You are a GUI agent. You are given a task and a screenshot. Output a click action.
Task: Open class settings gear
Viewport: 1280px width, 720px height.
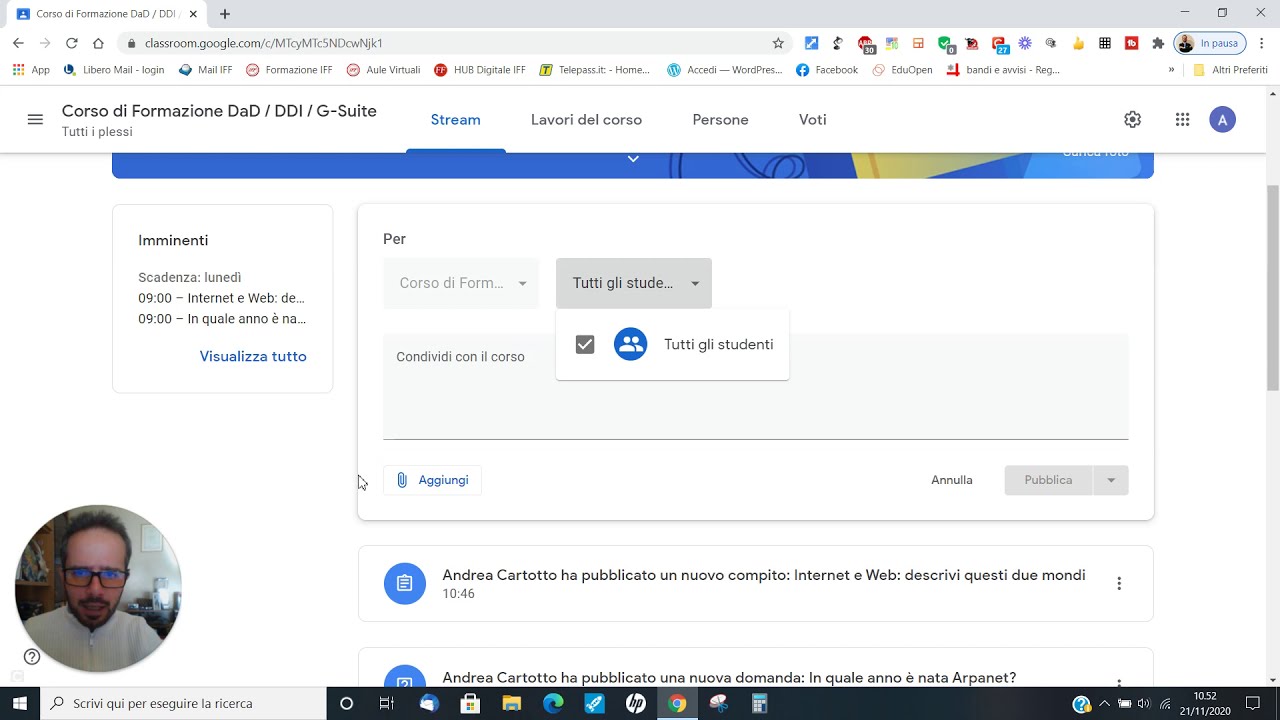tap(1132, 120)
